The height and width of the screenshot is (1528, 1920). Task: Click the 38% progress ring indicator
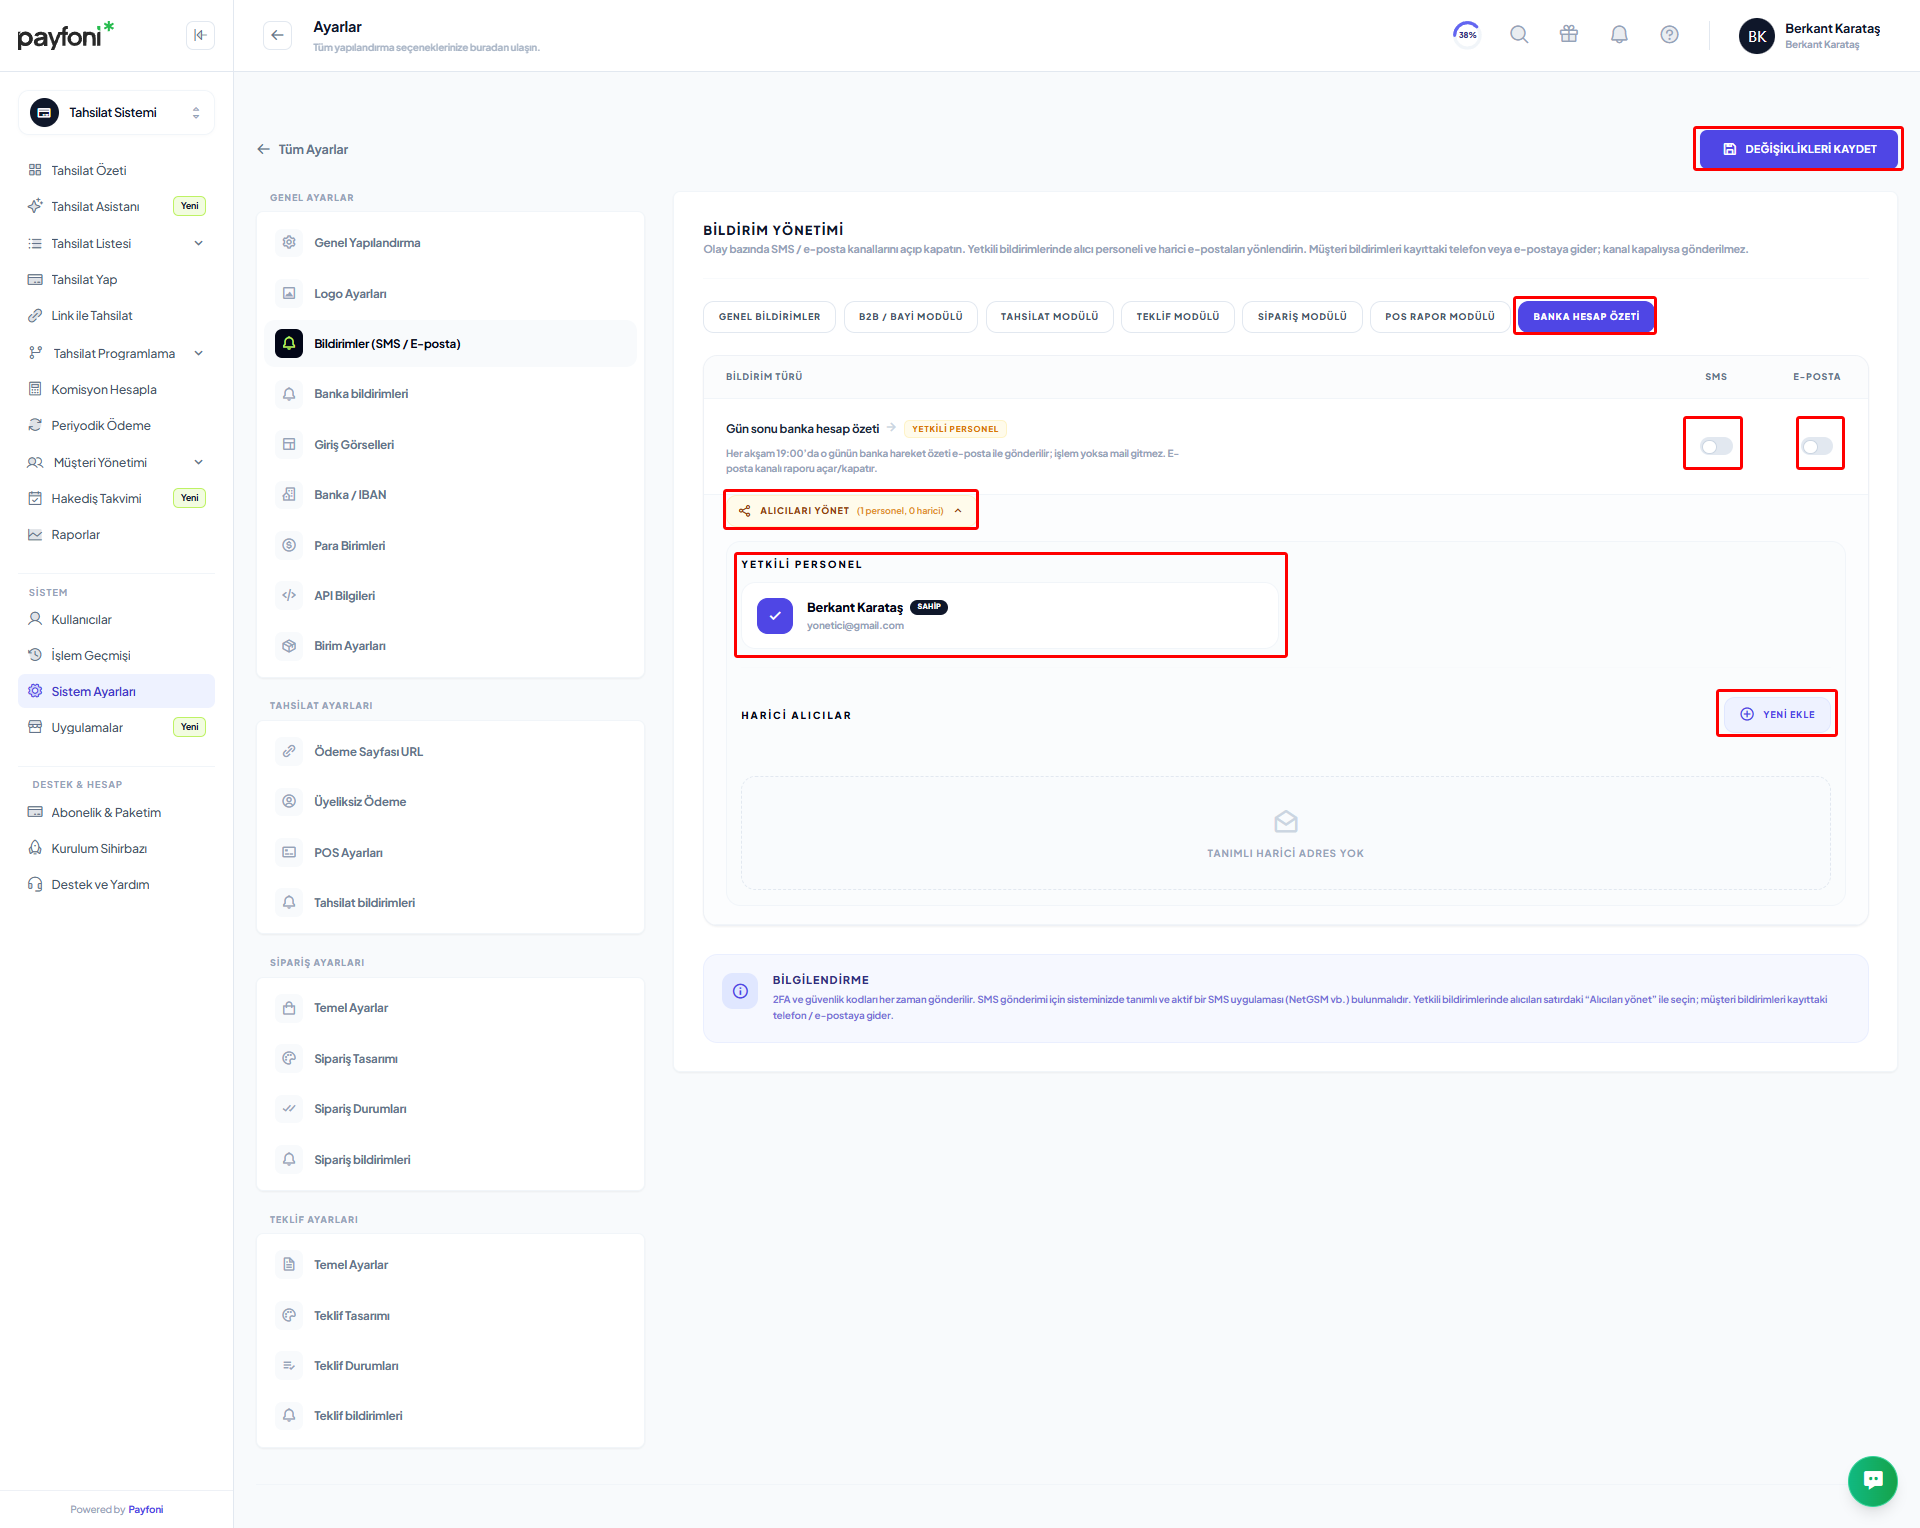1466,34
